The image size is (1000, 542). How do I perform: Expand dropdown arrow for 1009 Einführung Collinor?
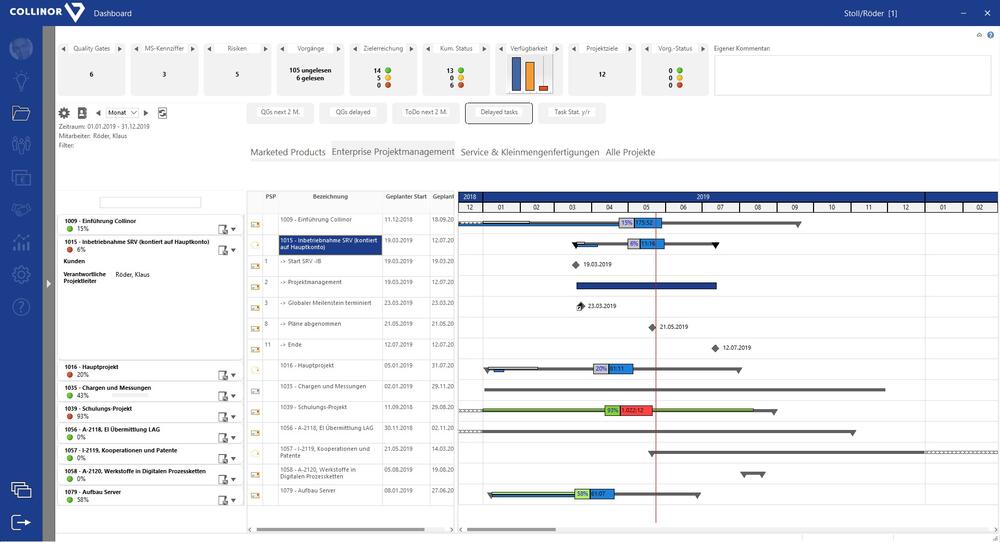click(233, 229)
